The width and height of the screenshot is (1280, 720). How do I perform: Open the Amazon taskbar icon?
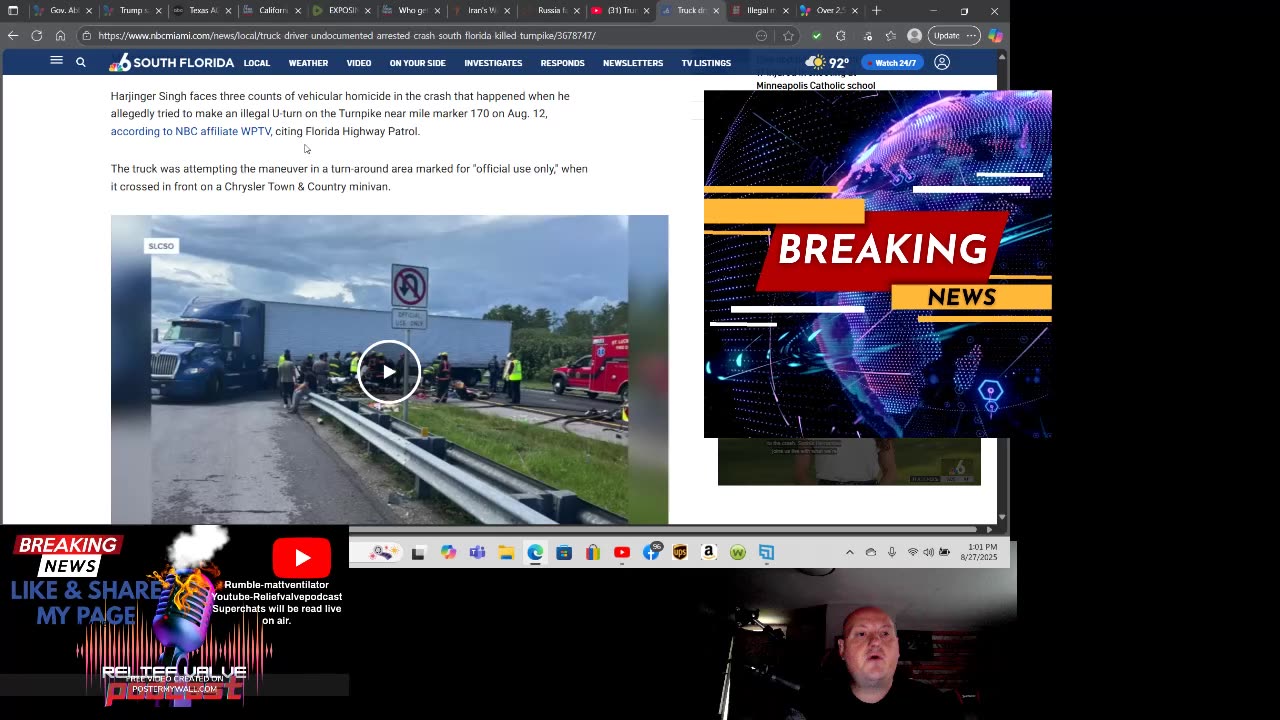(x=709, y=552)
